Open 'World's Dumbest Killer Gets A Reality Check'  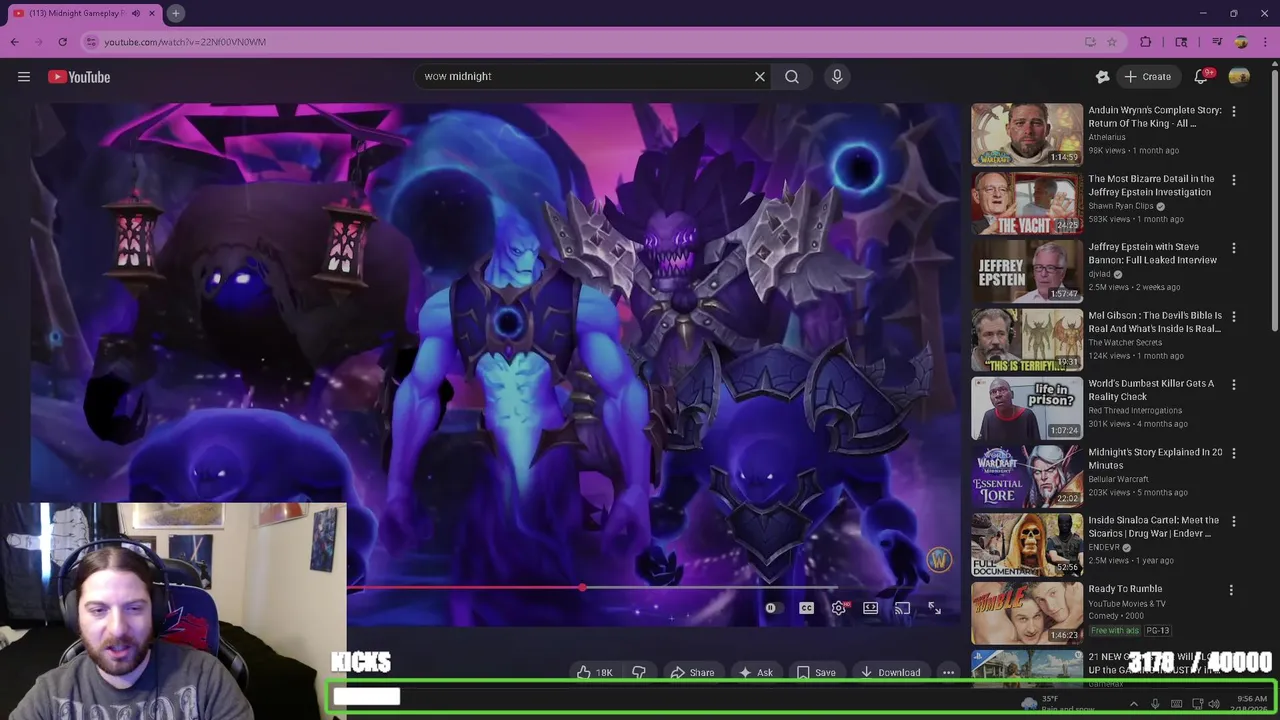click(1151, 390)
